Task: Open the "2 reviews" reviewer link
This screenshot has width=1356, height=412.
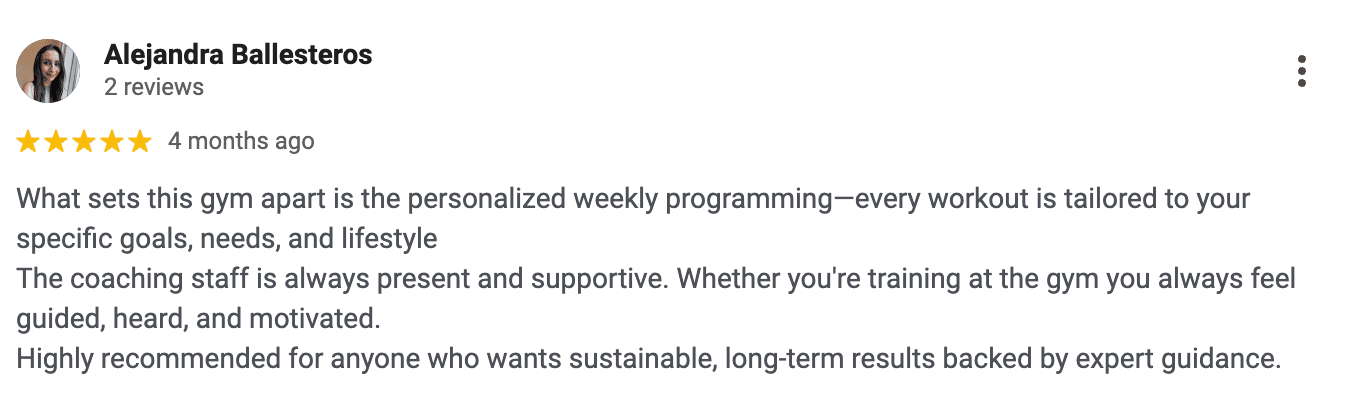Action: pyautogui.click(x=154, y=88)
